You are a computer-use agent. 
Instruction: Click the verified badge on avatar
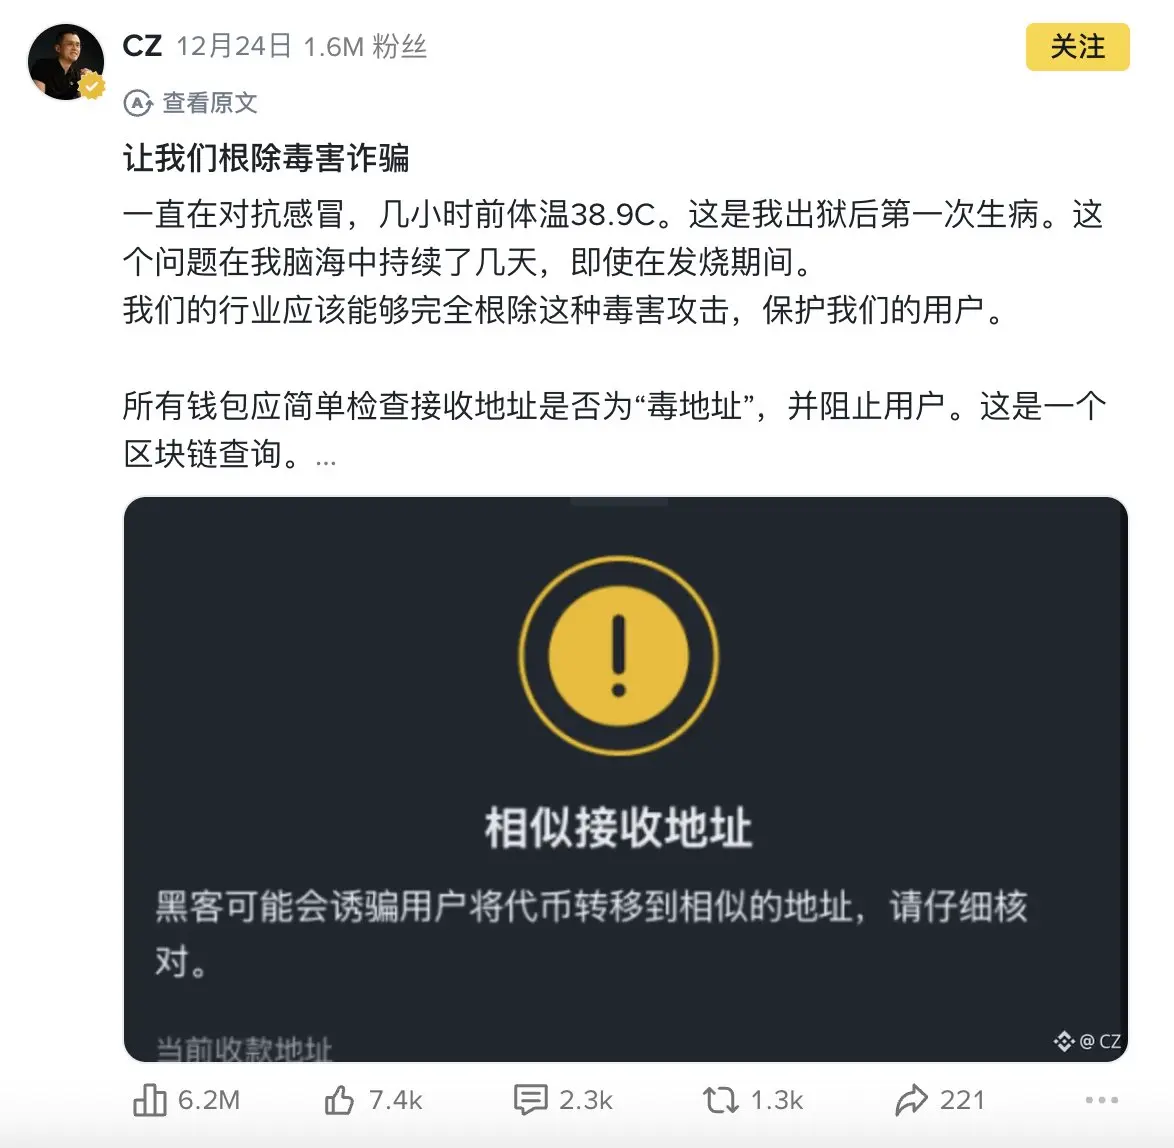click(x=92, y=87)
